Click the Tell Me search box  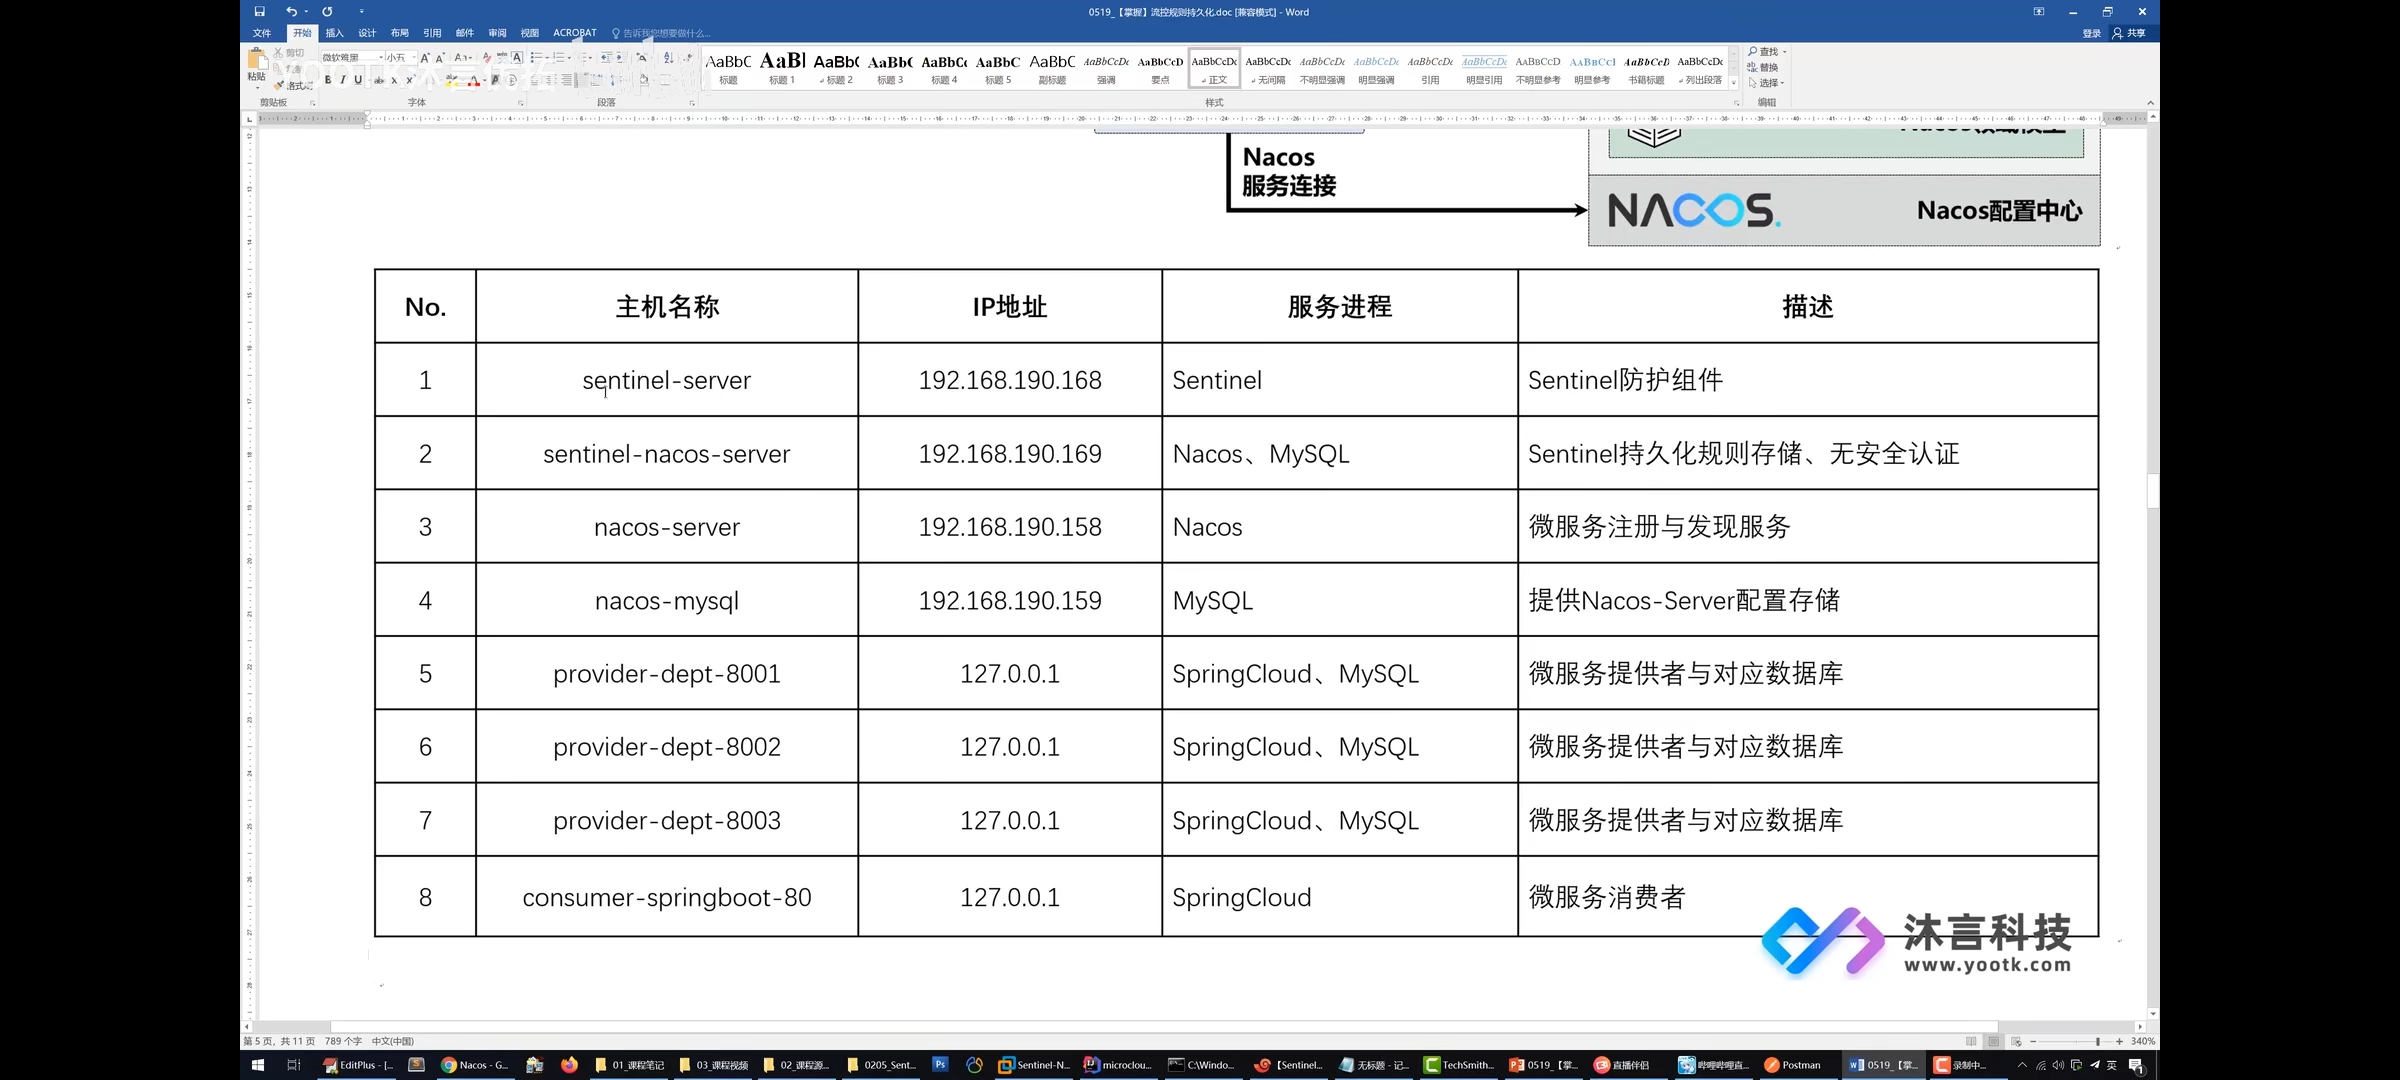pos(662,33)
